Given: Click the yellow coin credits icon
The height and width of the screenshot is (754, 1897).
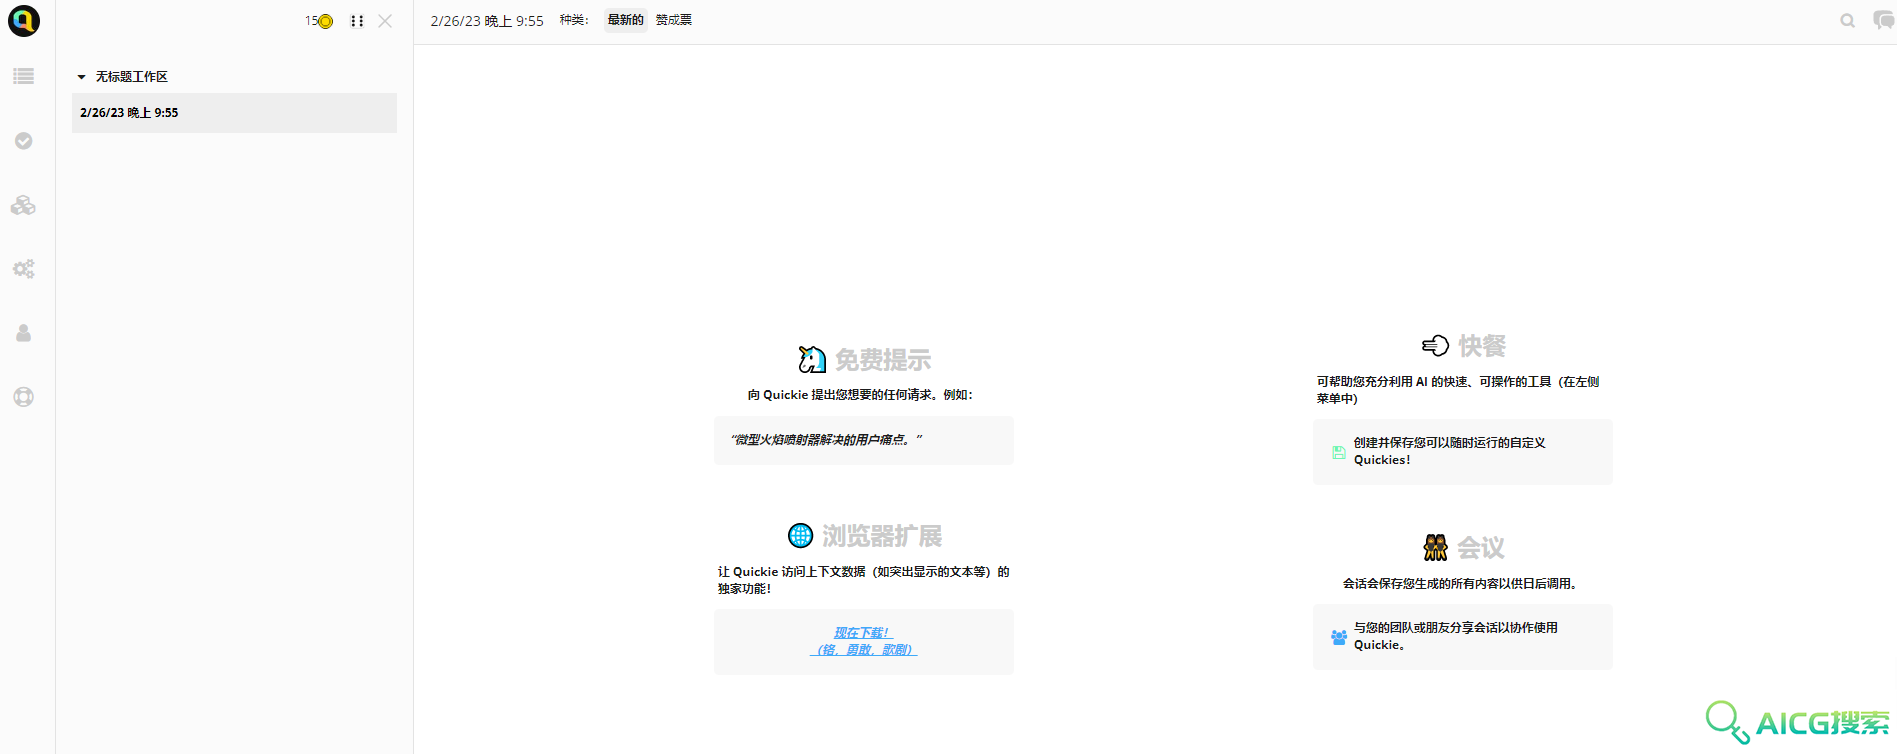Looking at the screenshot, I should pyautogui.click(x=326, y=21).
